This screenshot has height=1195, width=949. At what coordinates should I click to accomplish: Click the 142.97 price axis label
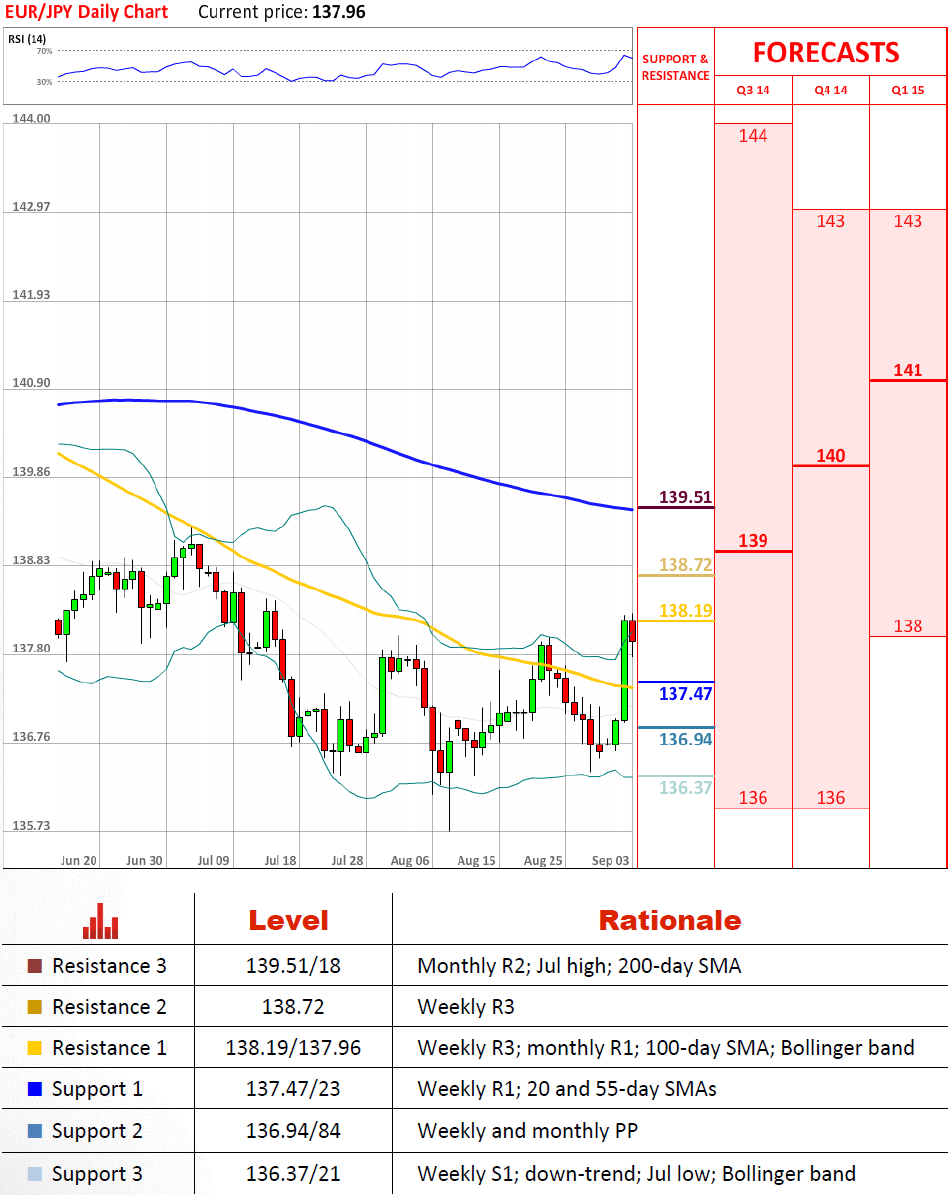[31, 207]
